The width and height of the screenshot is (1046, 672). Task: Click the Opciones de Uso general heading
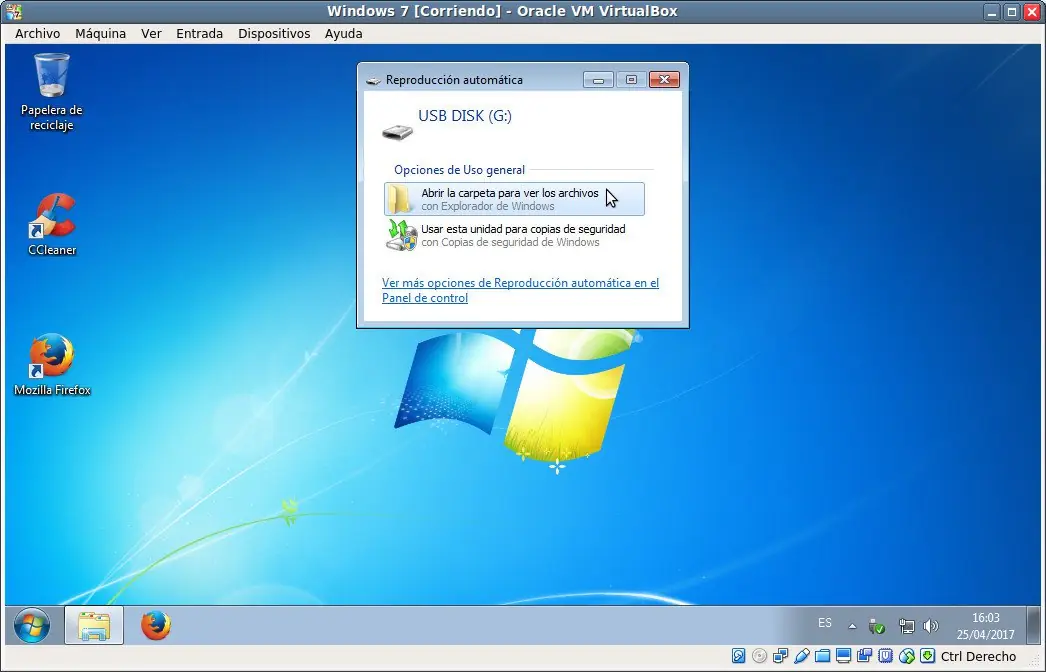[460, 170]
